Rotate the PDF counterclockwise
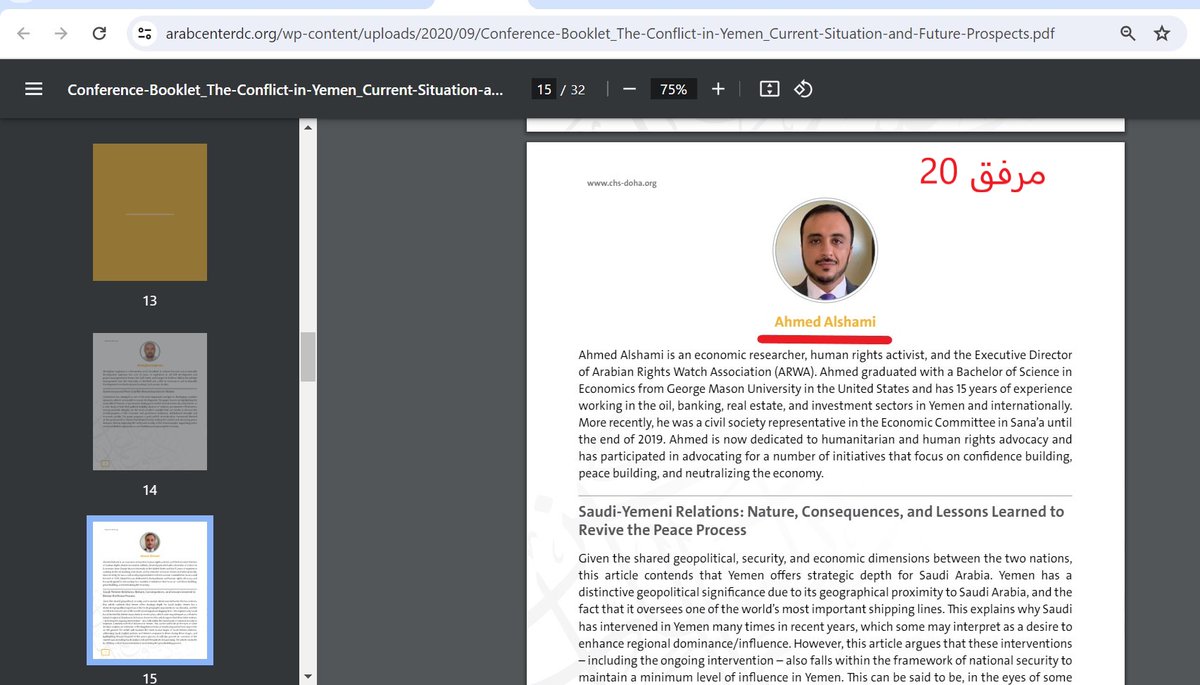 click(802, 89)
